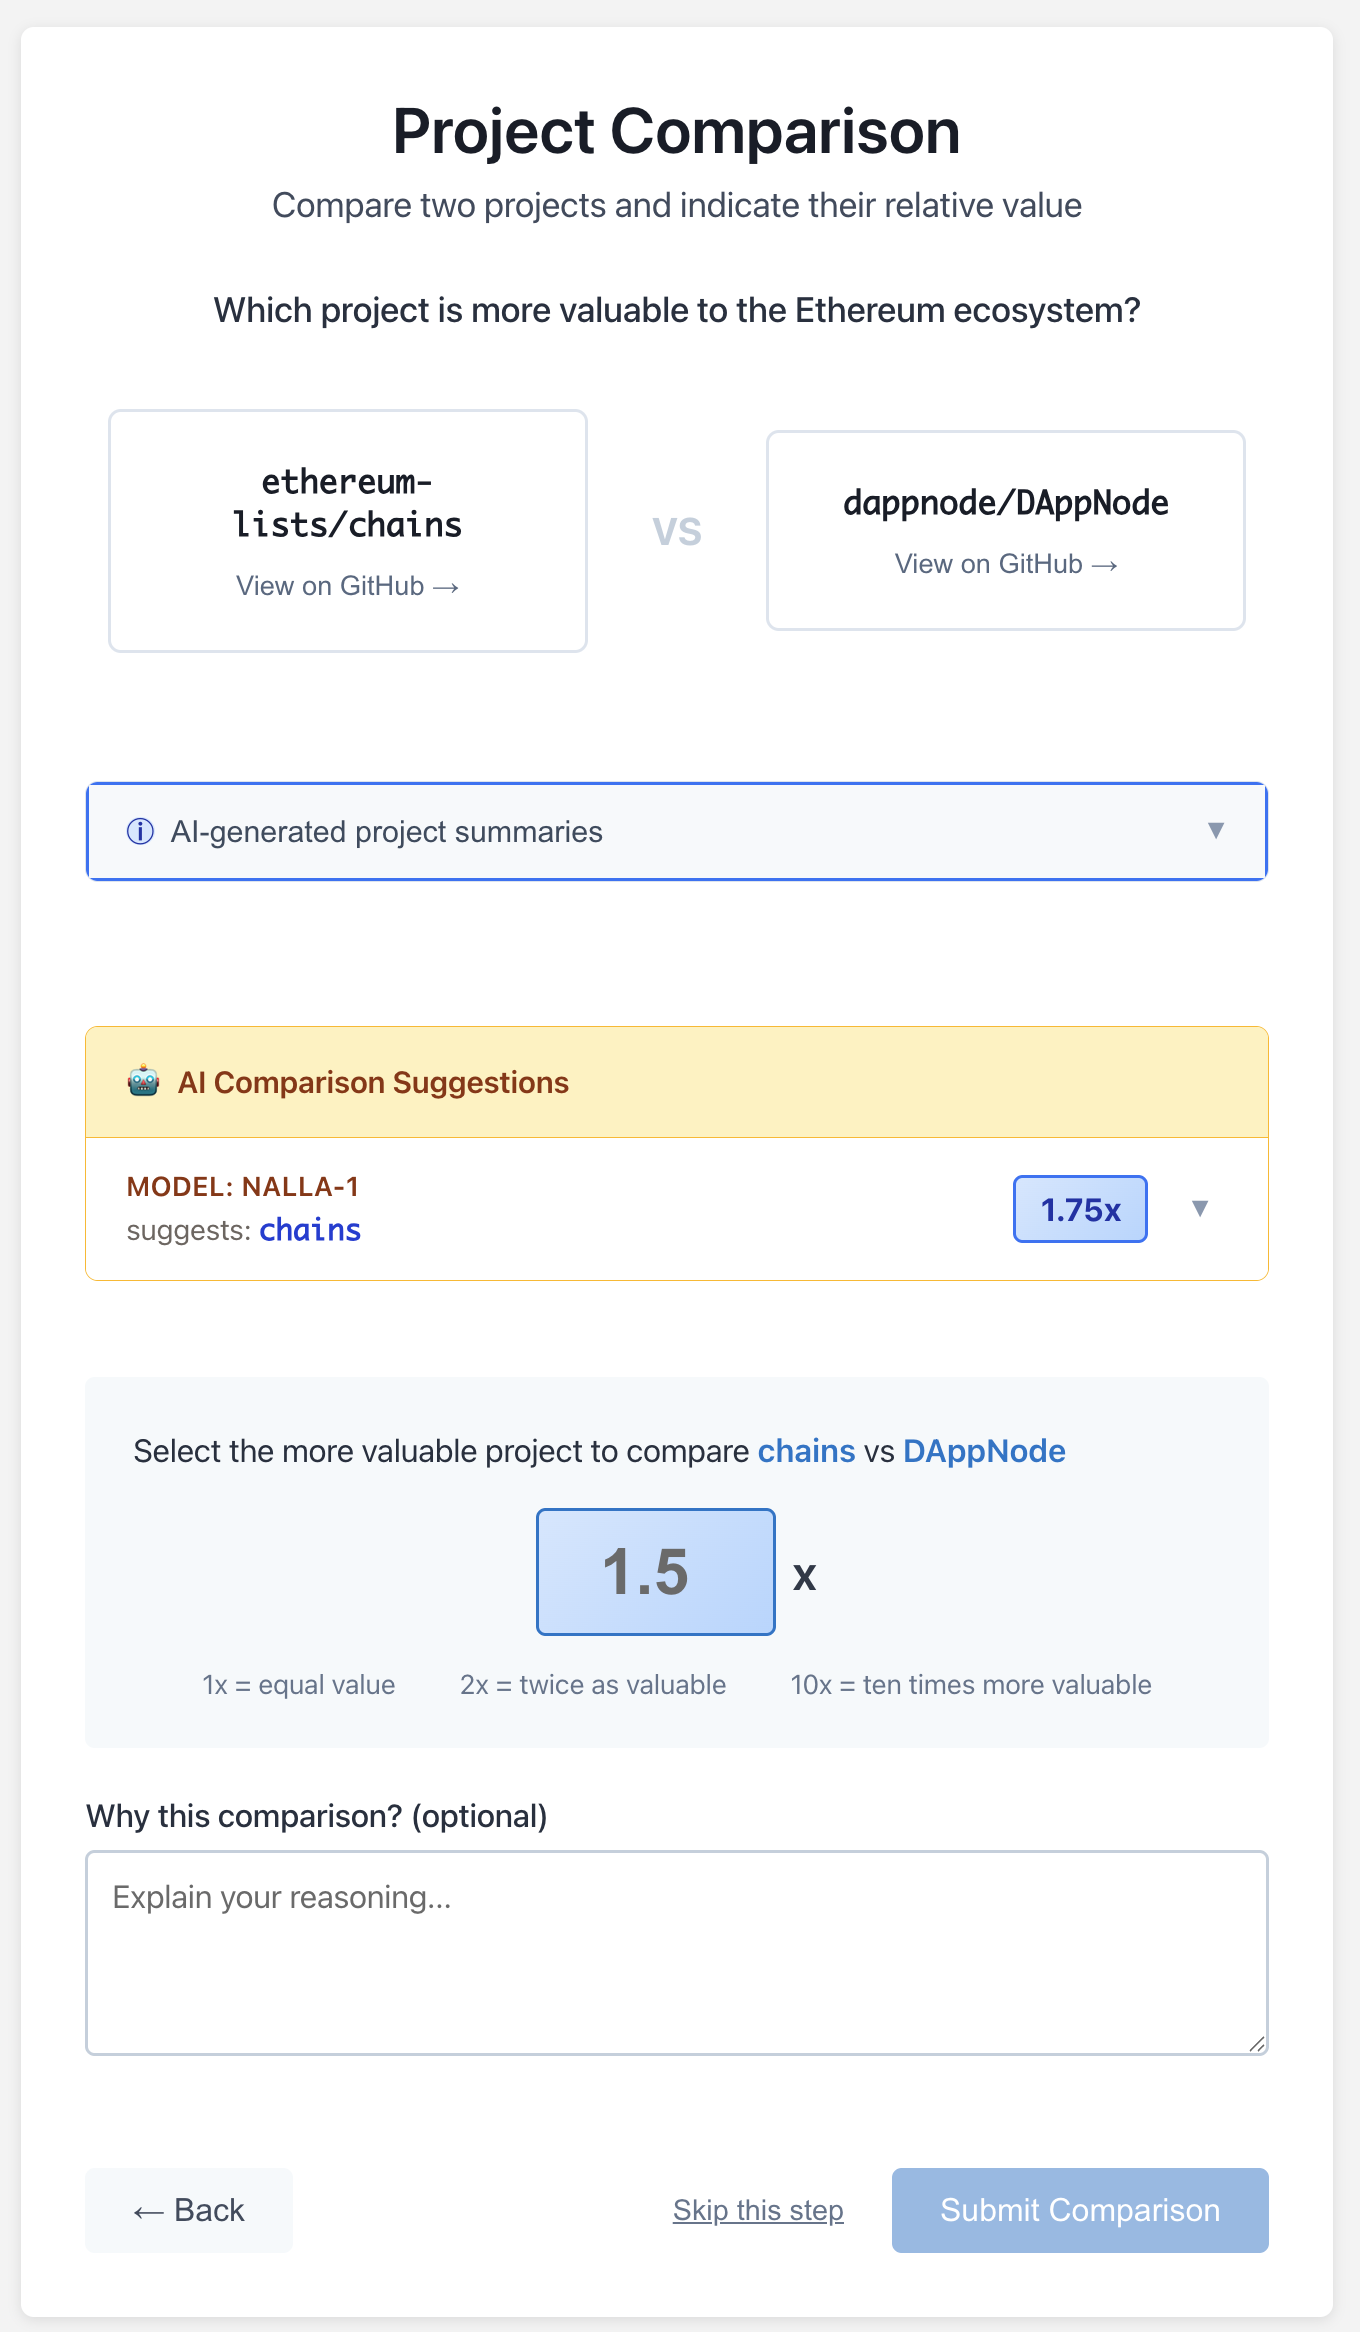Focus the 'Explain your reasoning' text area

click(x=677, y=1952)
